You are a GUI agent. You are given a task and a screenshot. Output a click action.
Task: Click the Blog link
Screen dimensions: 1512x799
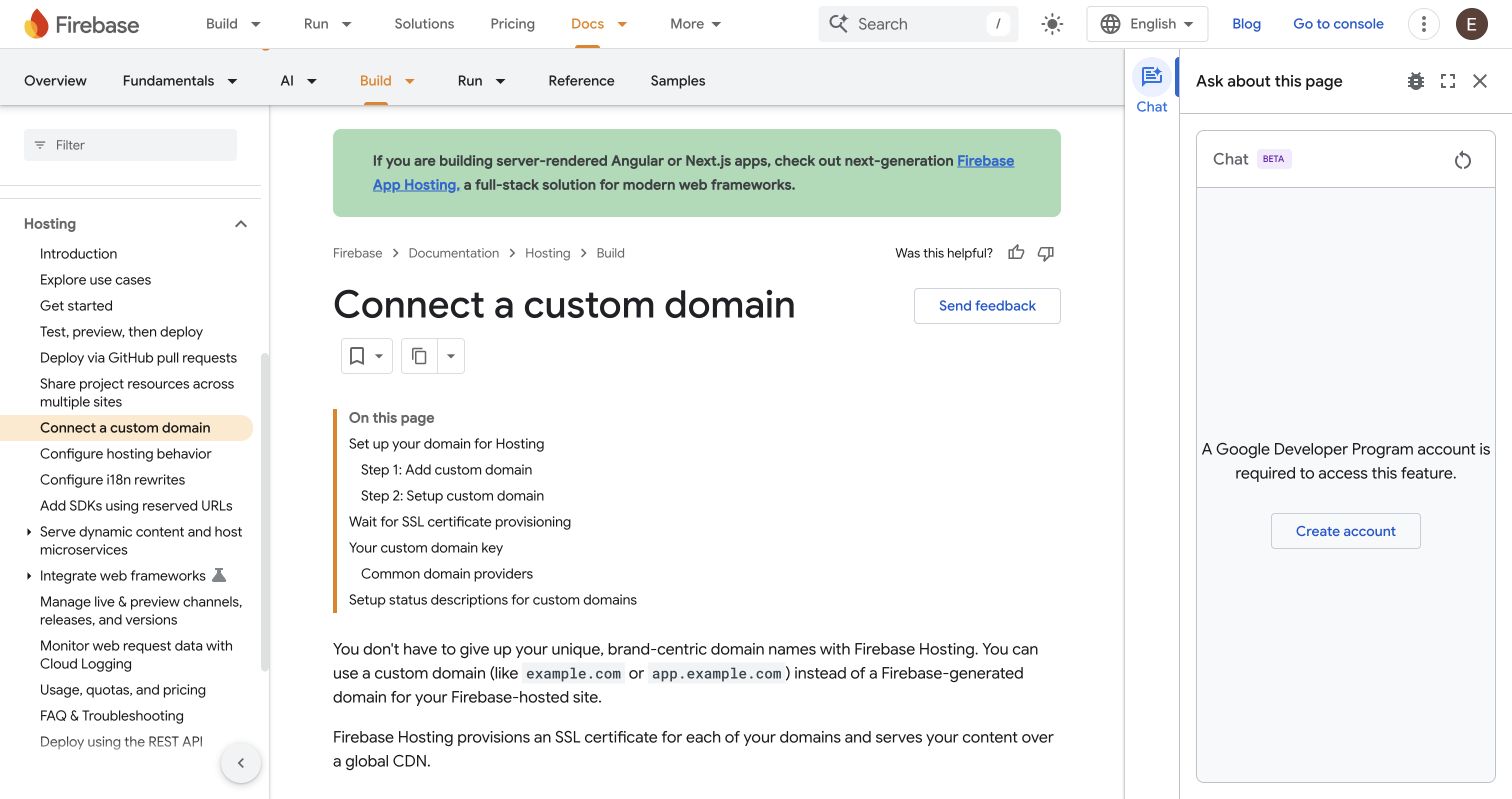coord(1246,24)
